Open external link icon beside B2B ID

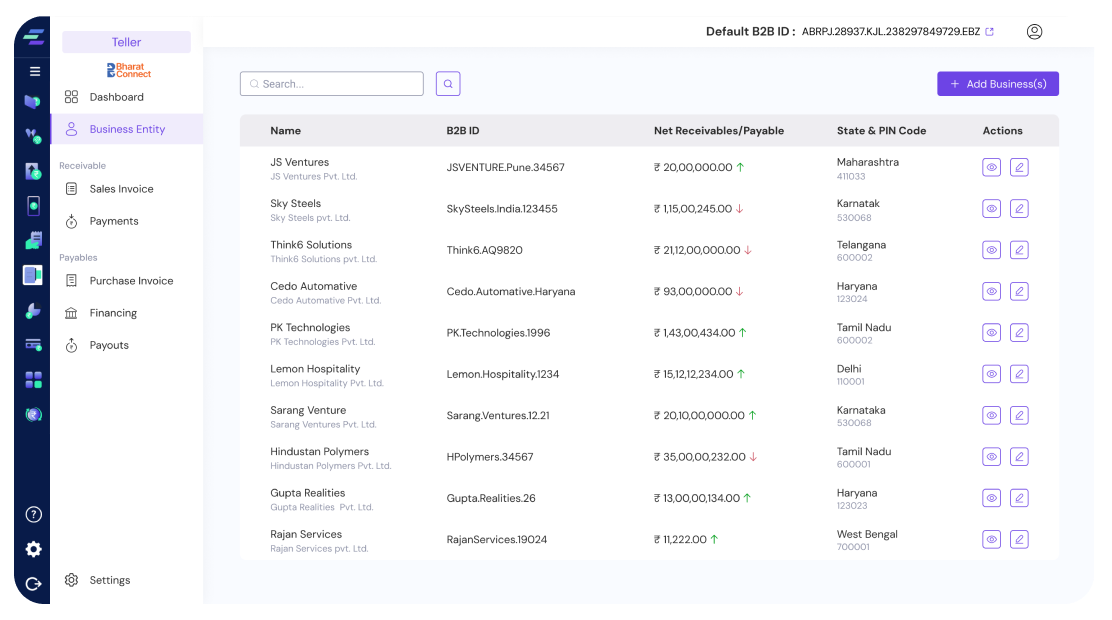click(990, 32)
